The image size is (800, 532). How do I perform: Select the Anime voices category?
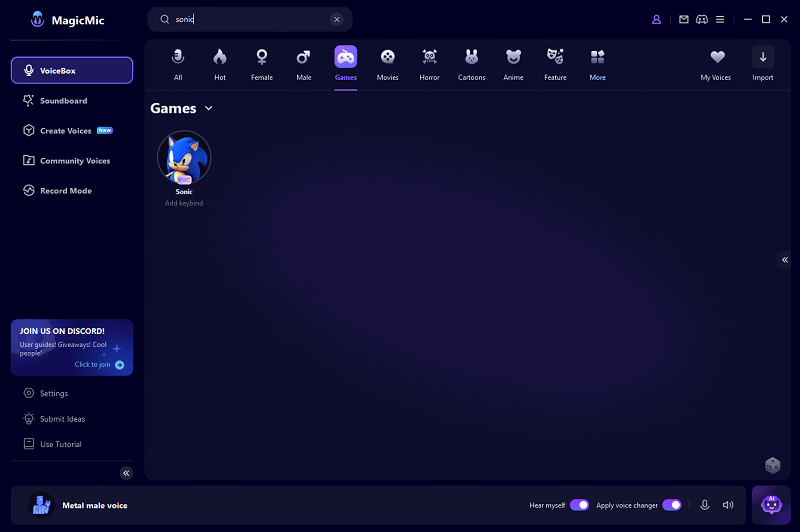(x=513, y=64)
